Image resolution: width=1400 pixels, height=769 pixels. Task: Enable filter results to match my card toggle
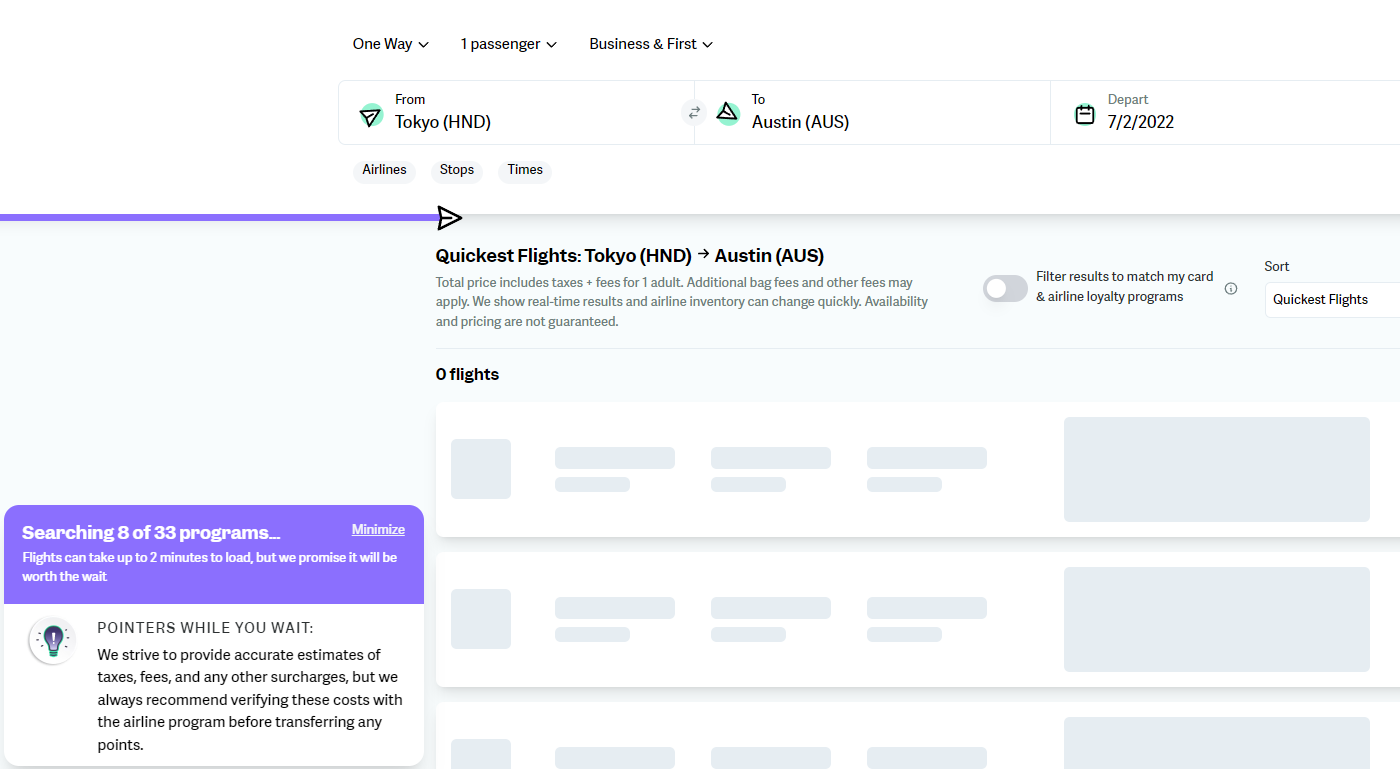point(1005,288)
